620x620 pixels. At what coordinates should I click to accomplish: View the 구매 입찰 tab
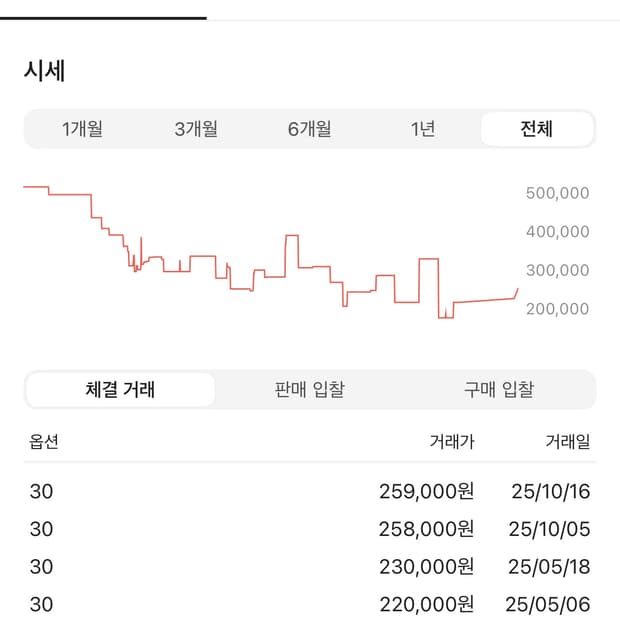click(499, 390)
